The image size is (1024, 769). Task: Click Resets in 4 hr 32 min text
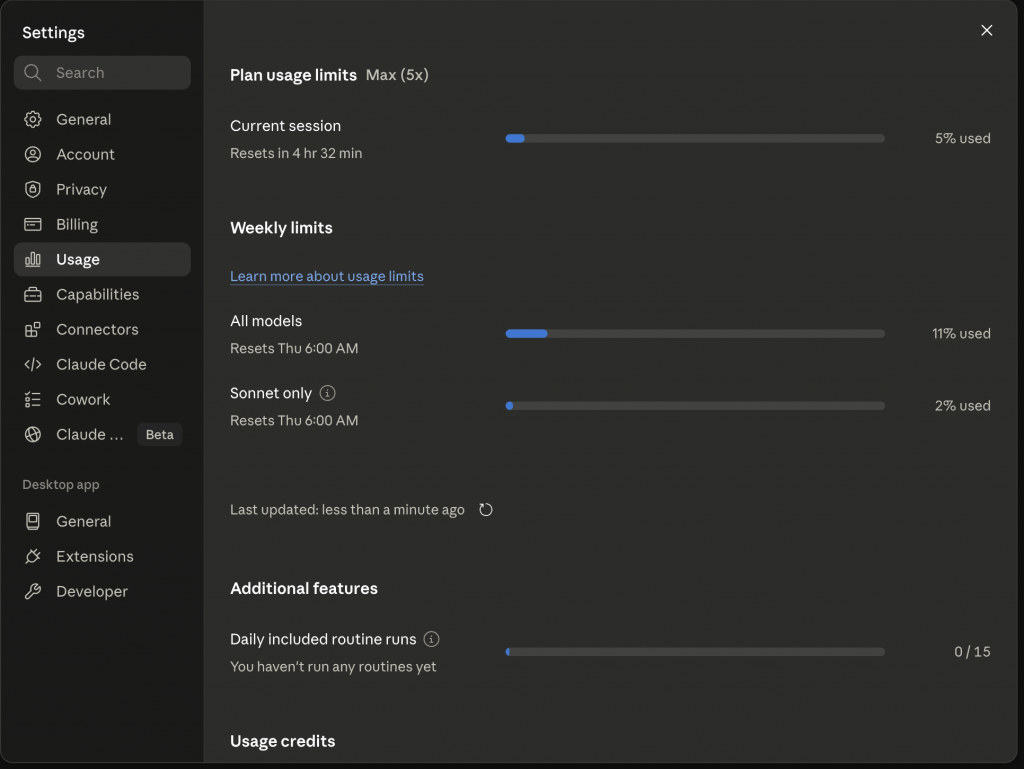click(296, 153)
